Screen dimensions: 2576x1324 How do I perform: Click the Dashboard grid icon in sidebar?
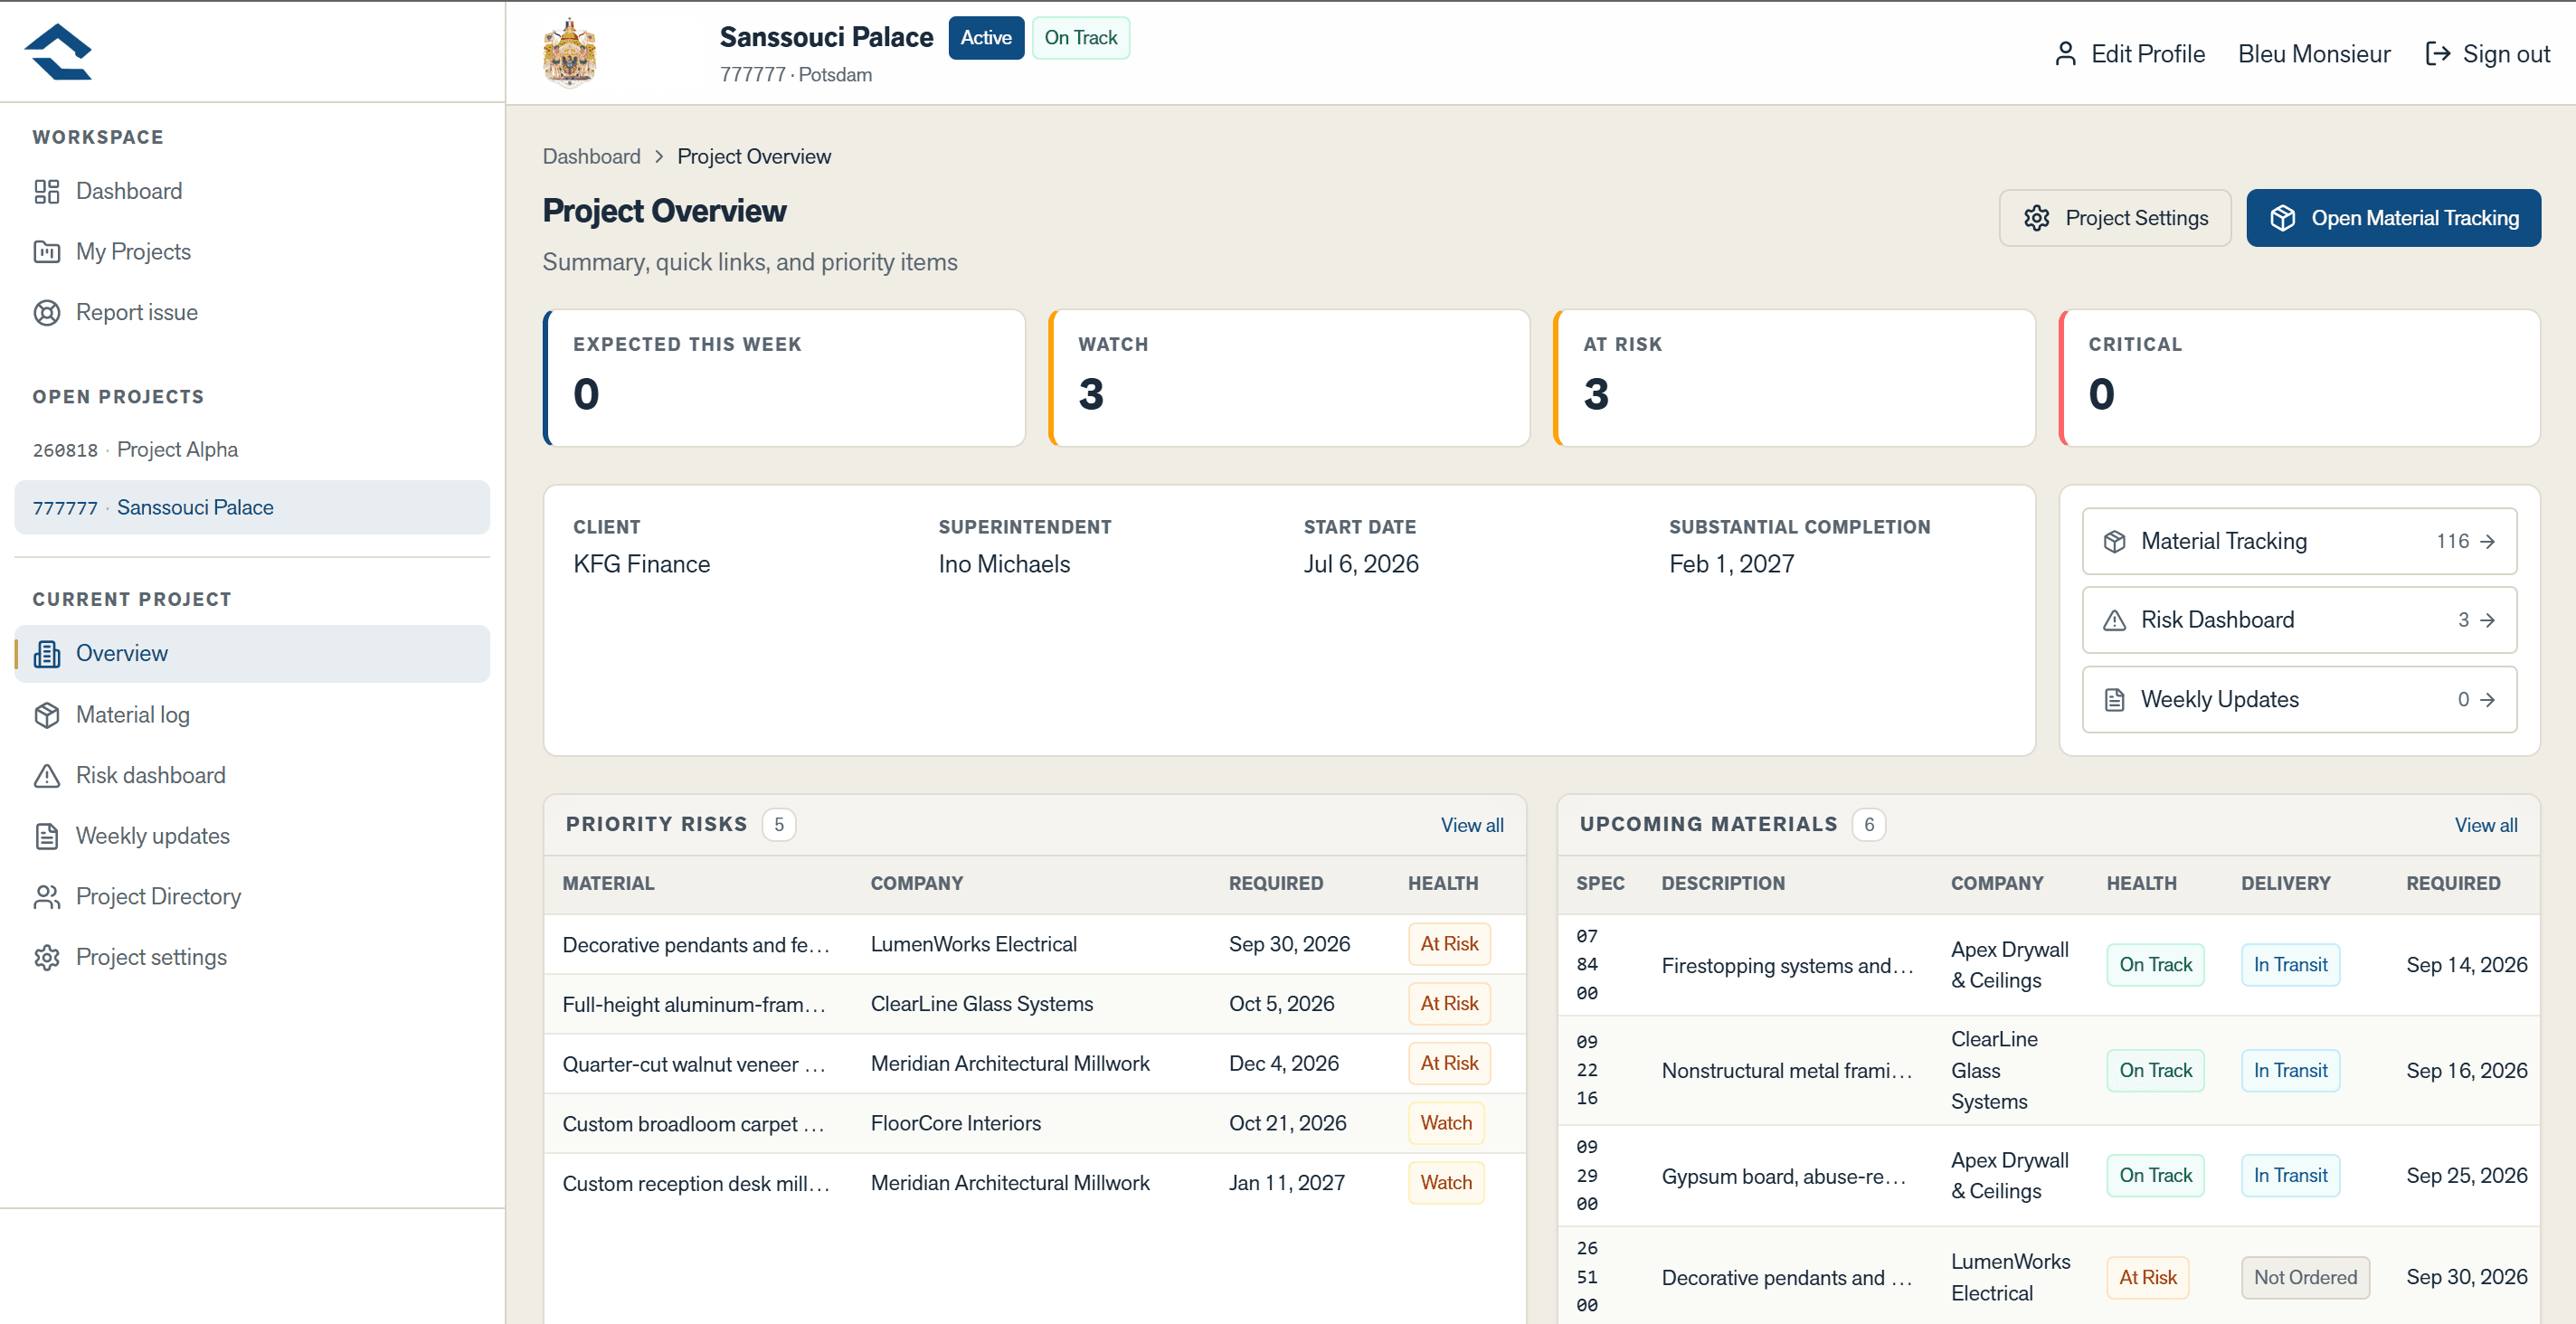point(46,191)
